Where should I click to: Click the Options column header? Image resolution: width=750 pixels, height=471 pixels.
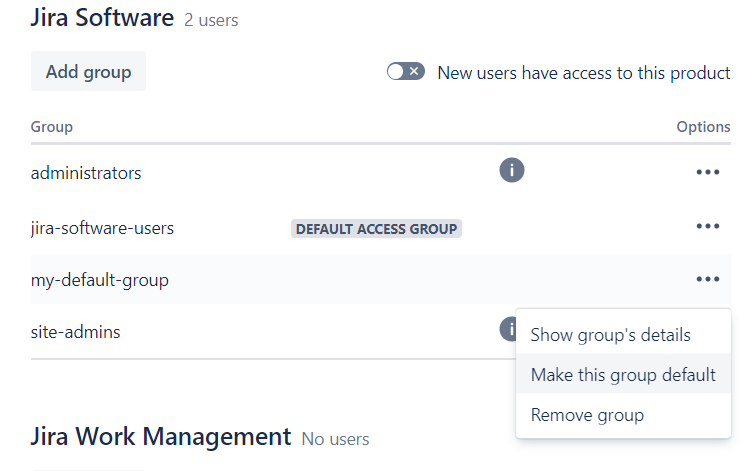click(x=703, y=127)
